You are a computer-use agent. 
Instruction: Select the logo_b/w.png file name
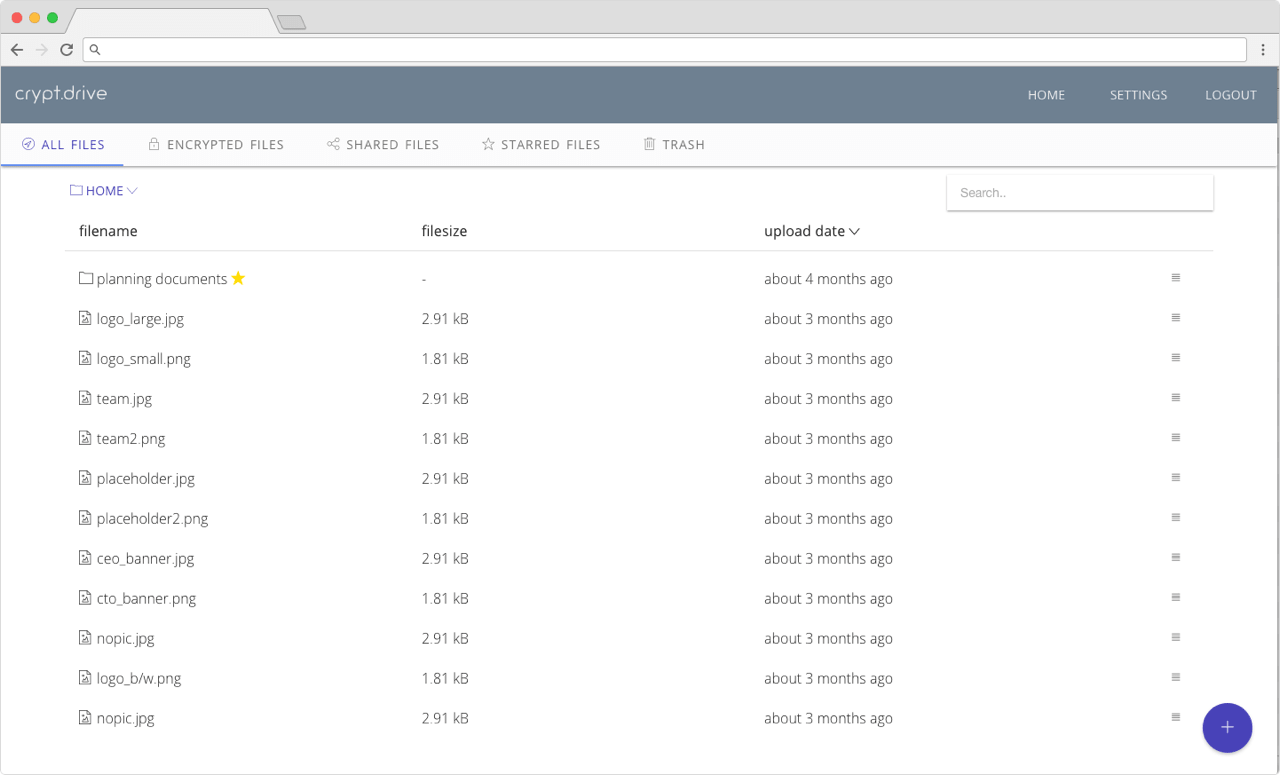tap(139, 679)
